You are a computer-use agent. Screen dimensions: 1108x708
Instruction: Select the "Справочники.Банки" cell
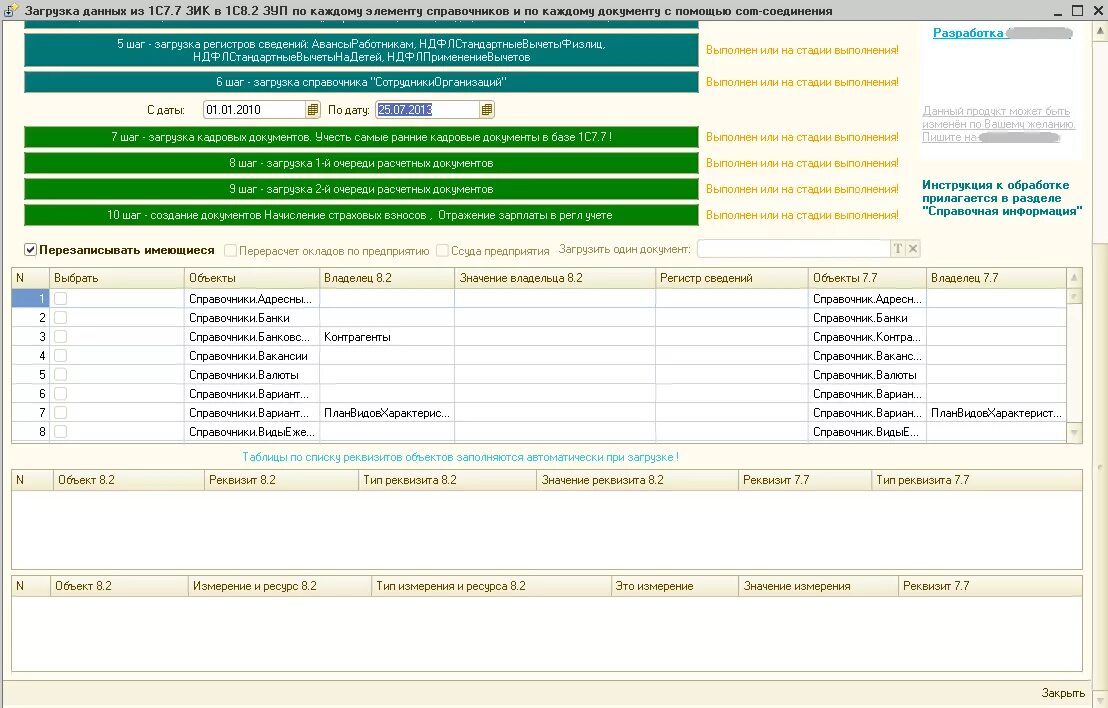pyautogui.click(x=252, y=318)
